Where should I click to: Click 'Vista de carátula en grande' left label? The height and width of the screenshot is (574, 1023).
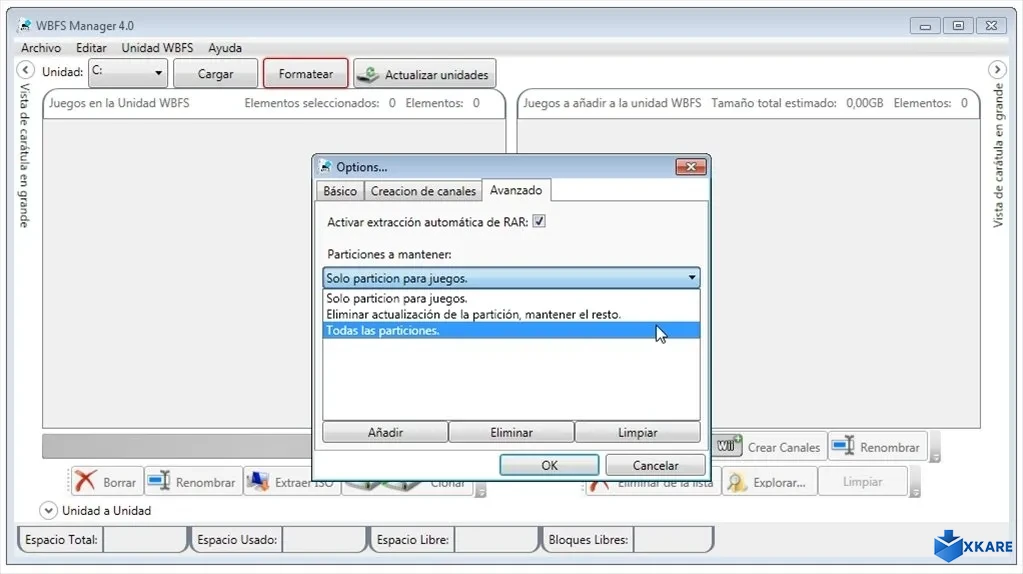click(x=24, y=155)
